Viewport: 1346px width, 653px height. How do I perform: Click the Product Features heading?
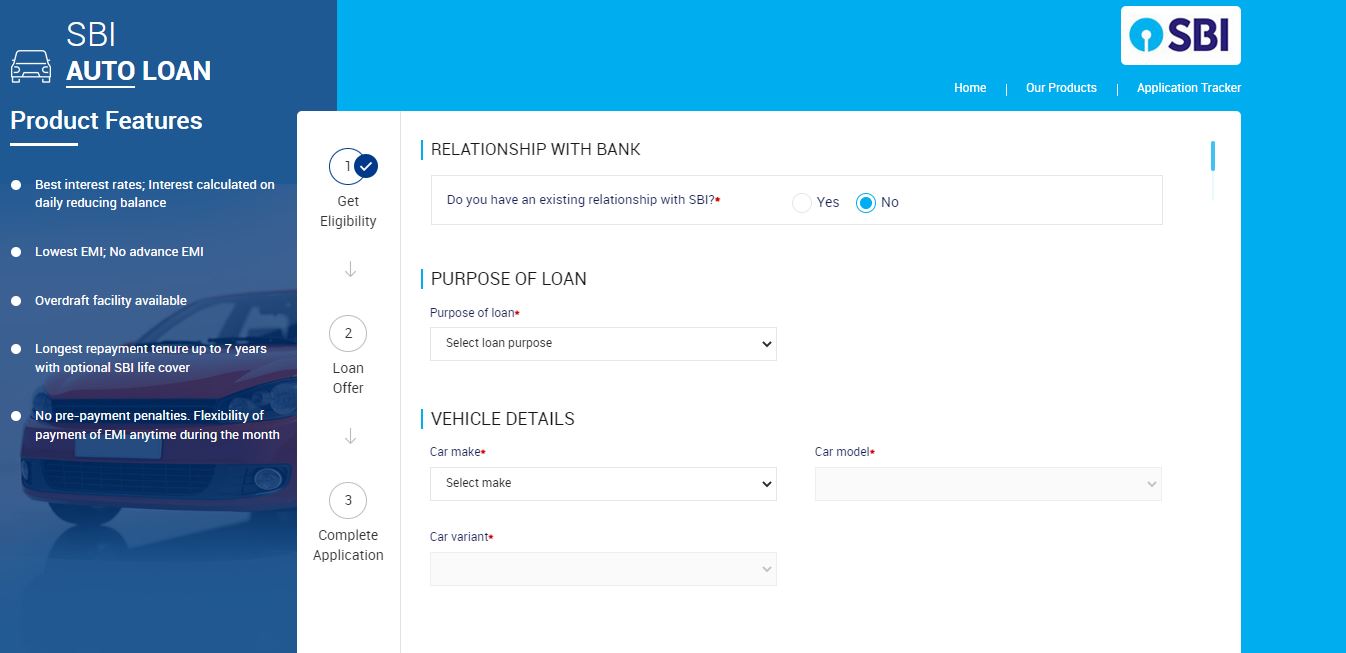point(106,121)
